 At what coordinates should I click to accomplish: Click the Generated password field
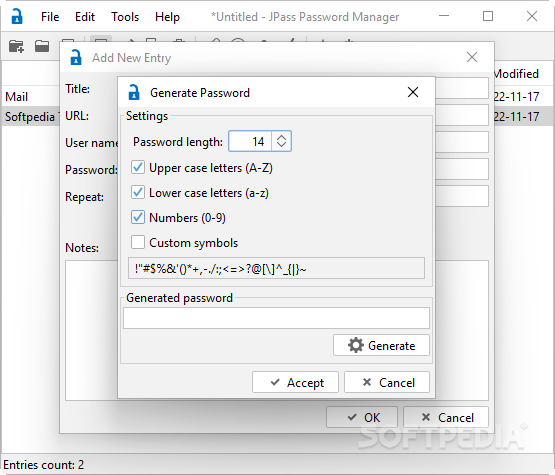(276, 318)
